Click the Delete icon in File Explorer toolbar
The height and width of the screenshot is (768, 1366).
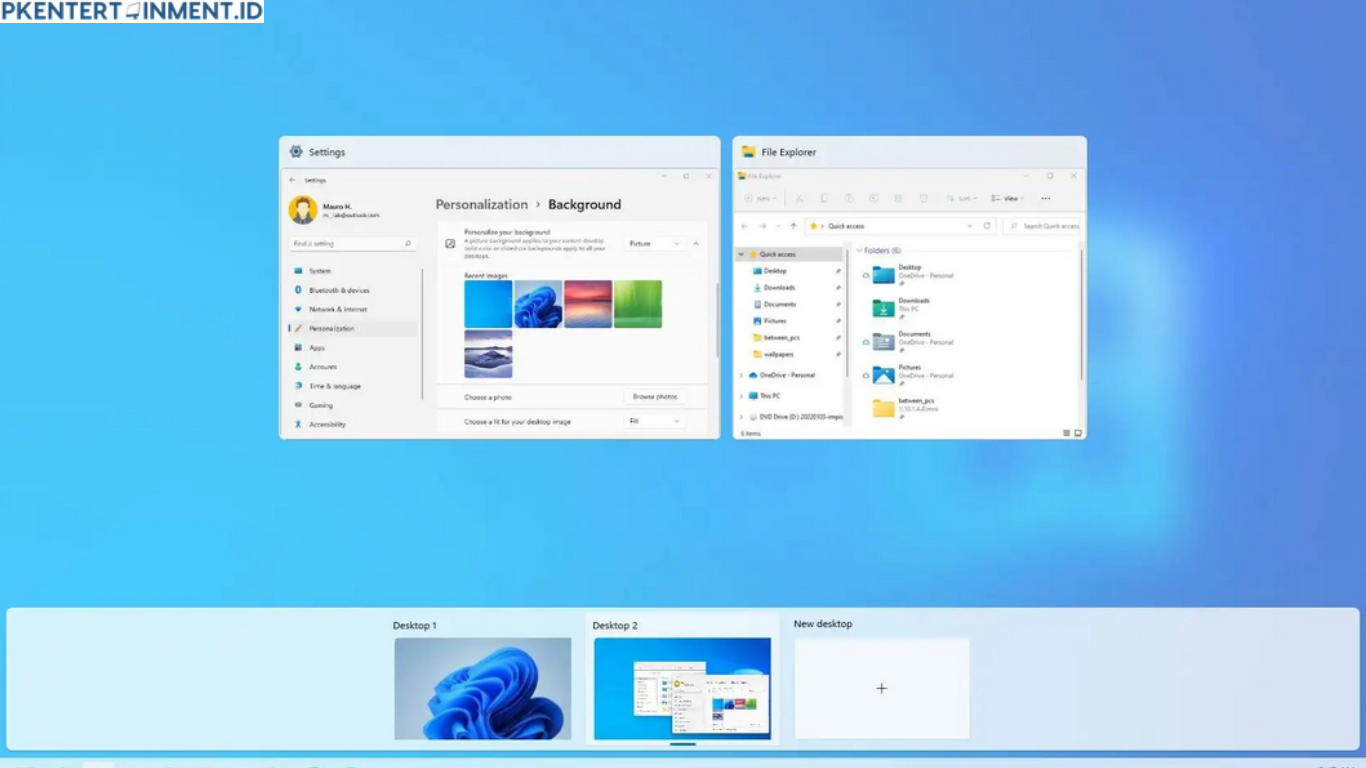pyautogui.click(x=925, y=197)
